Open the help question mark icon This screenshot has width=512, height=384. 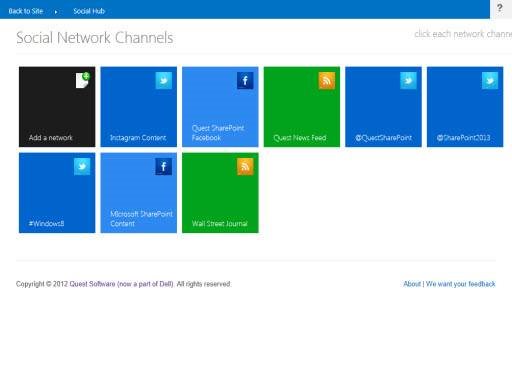499,8
